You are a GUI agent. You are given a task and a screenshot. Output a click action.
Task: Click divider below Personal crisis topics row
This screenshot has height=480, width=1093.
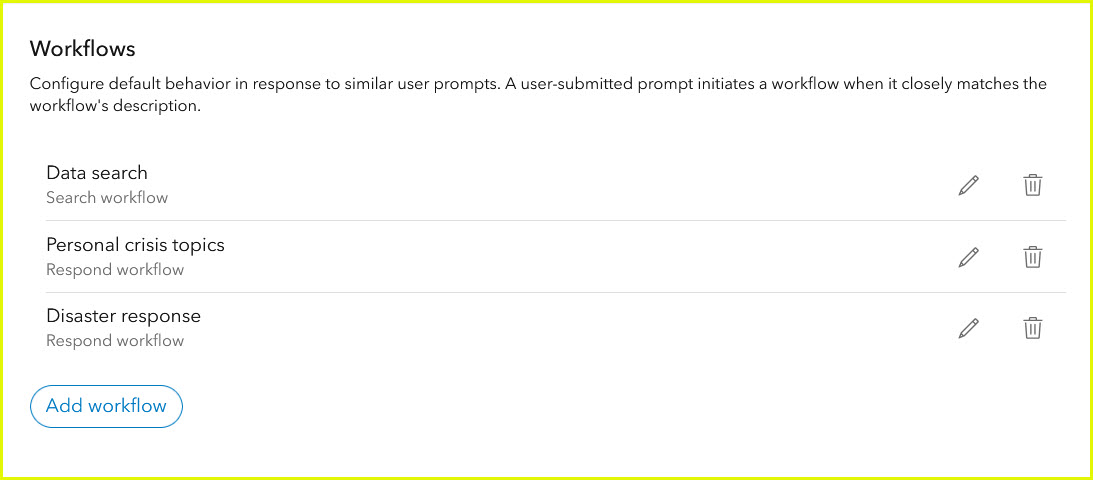pos(548,293)
